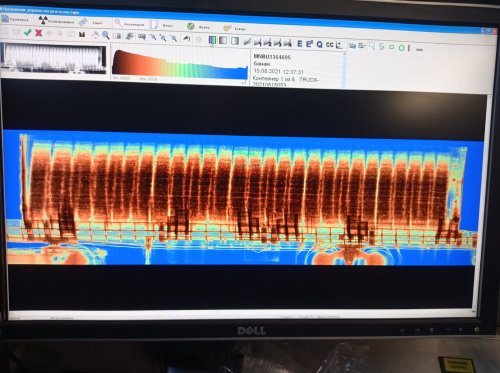Open the tab with the document-pencil icon
The width and height of the screenshot is (500, 373).
coord(162,25)
